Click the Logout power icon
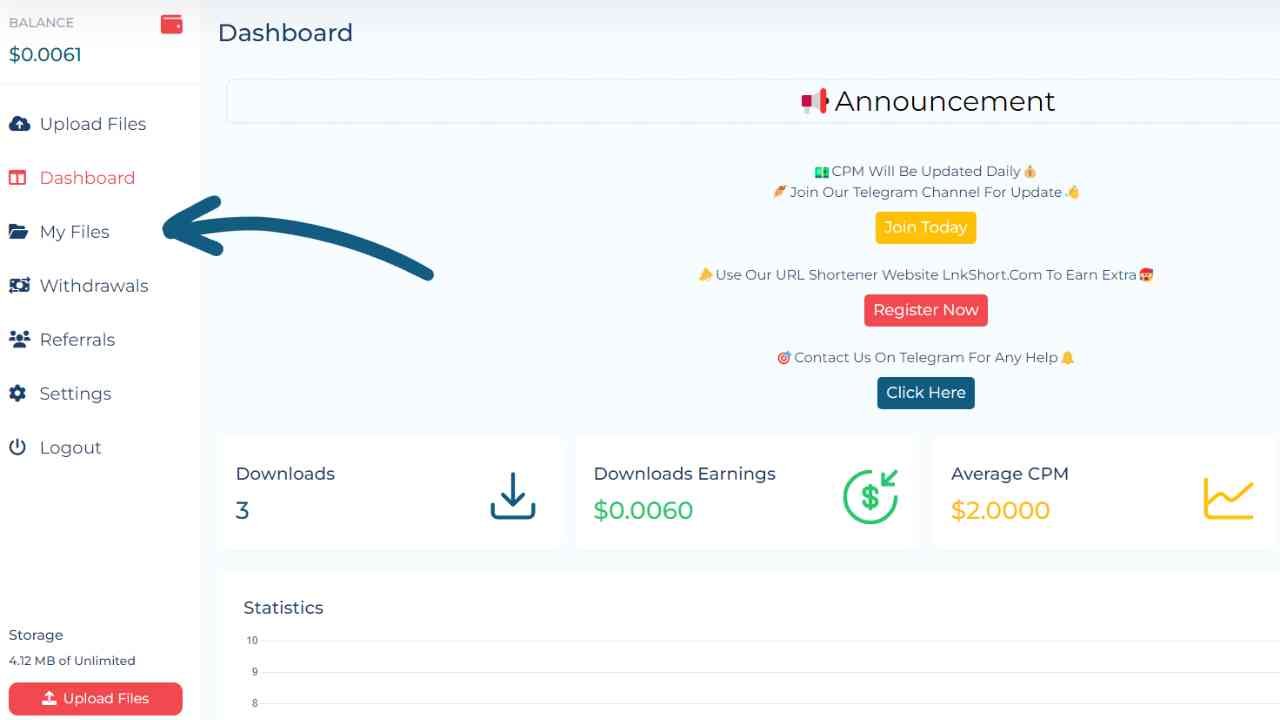Viewport: 1280px width, 720px height. (18, 448)
